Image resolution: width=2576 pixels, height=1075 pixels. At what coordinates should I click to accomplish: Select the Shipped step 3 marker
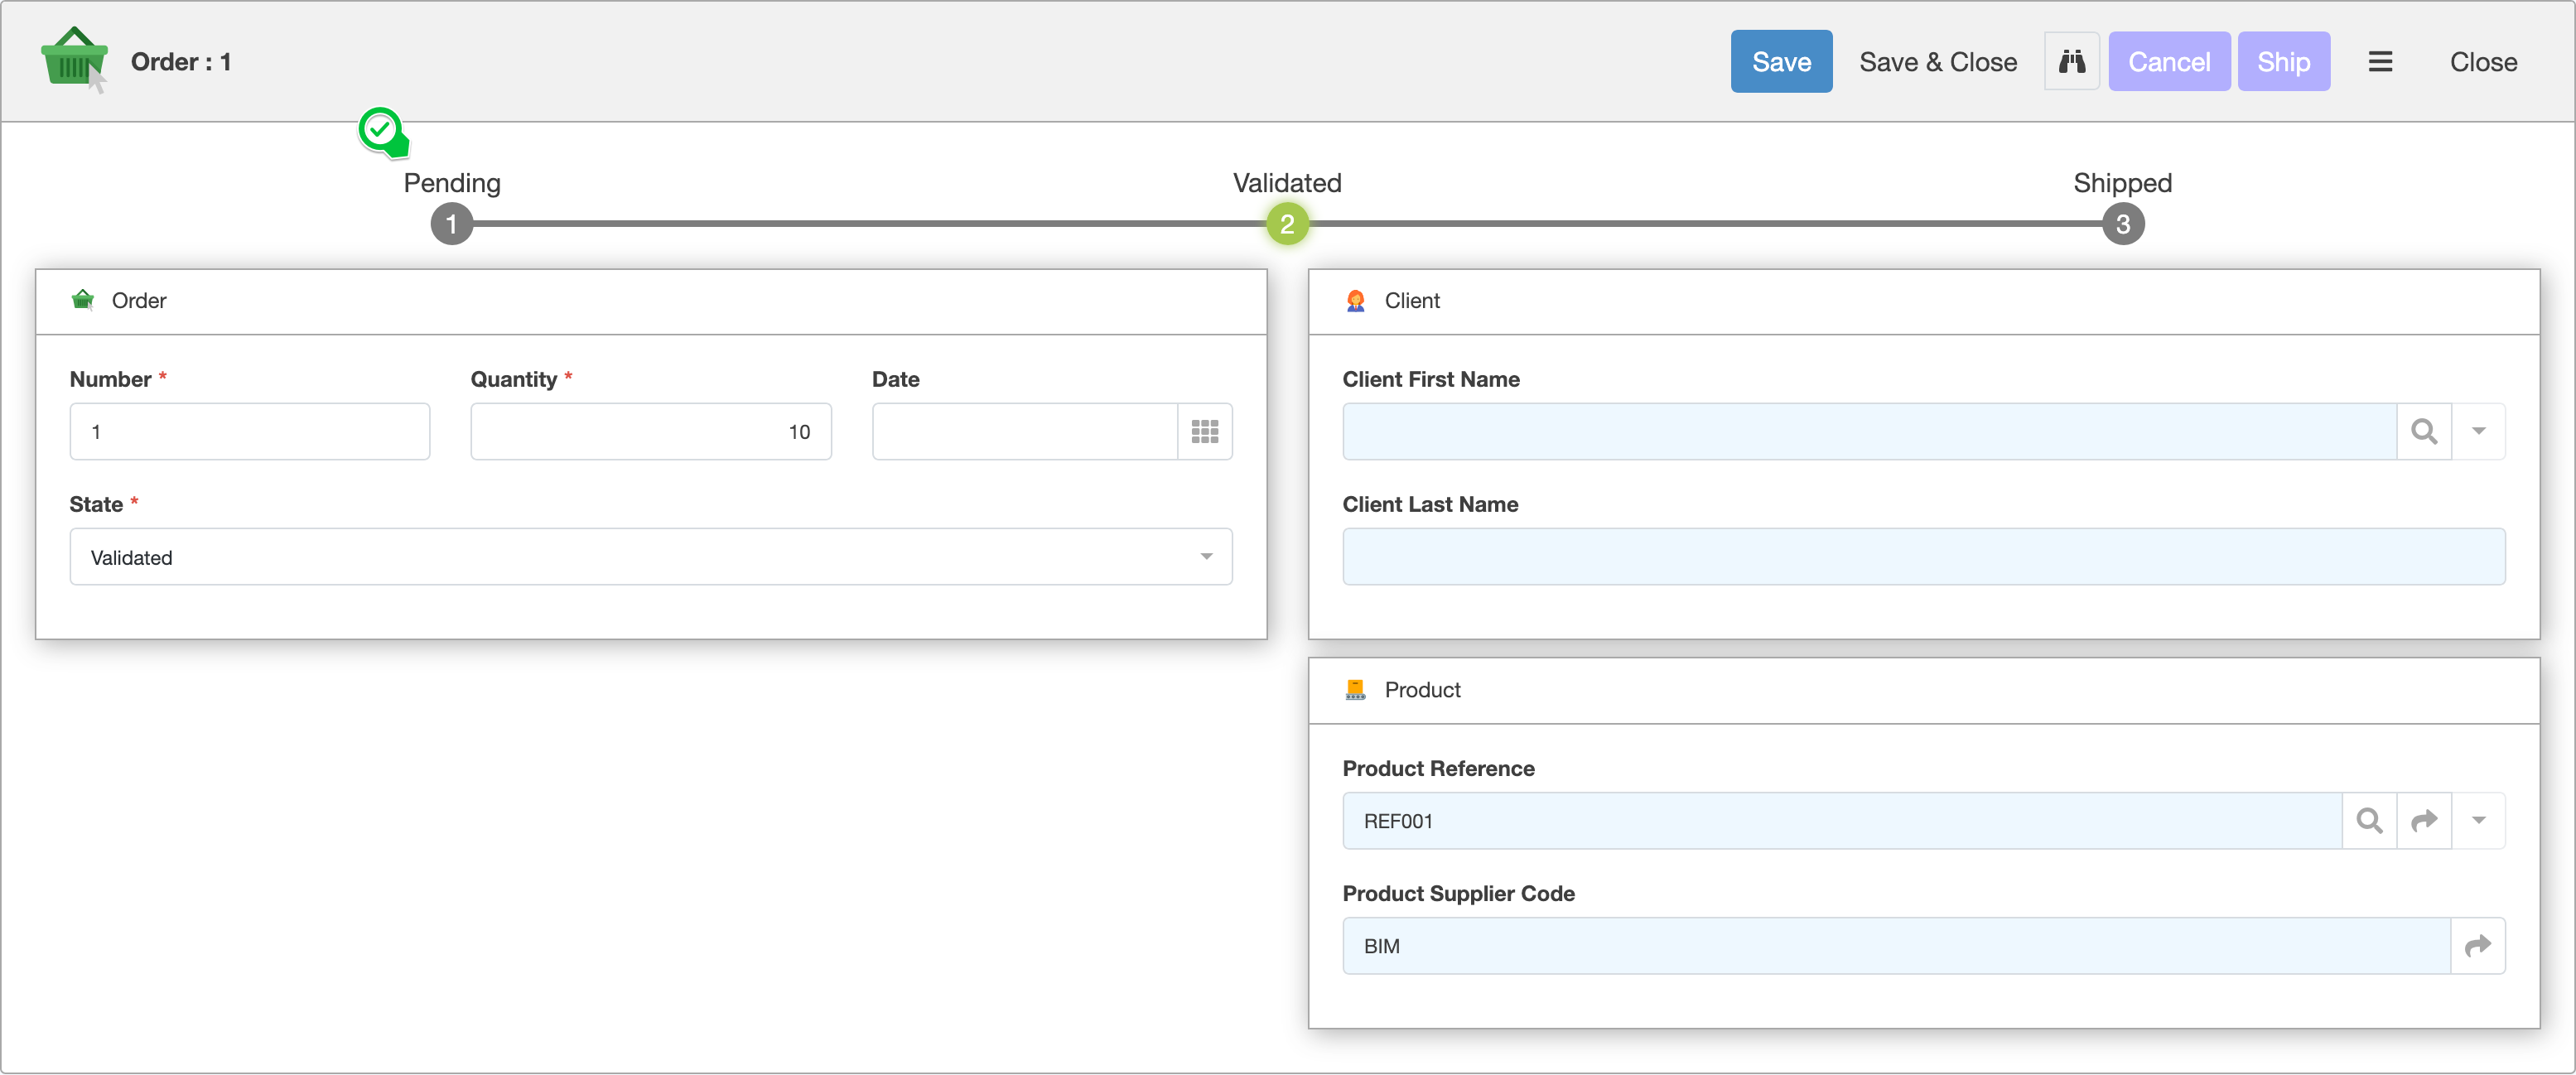coord(2122,224)
